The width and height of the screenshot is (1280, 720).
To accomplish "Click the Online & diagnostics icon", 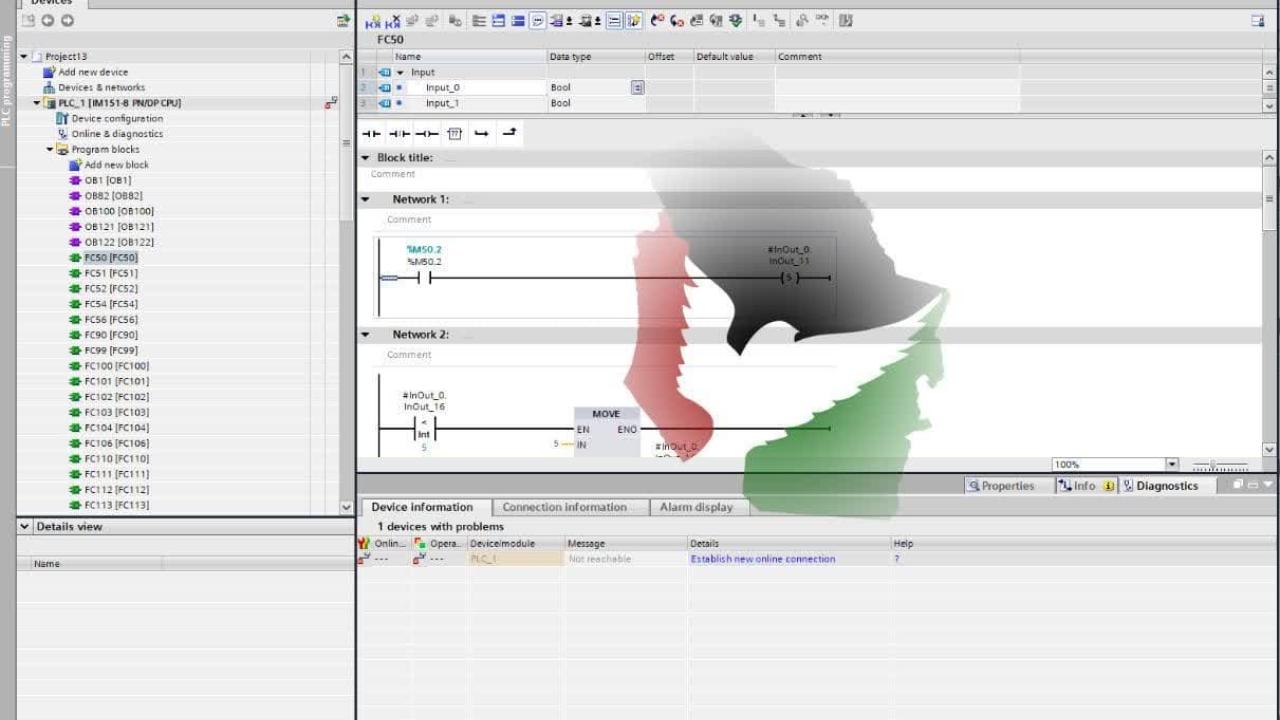I will tap(62, 133).
